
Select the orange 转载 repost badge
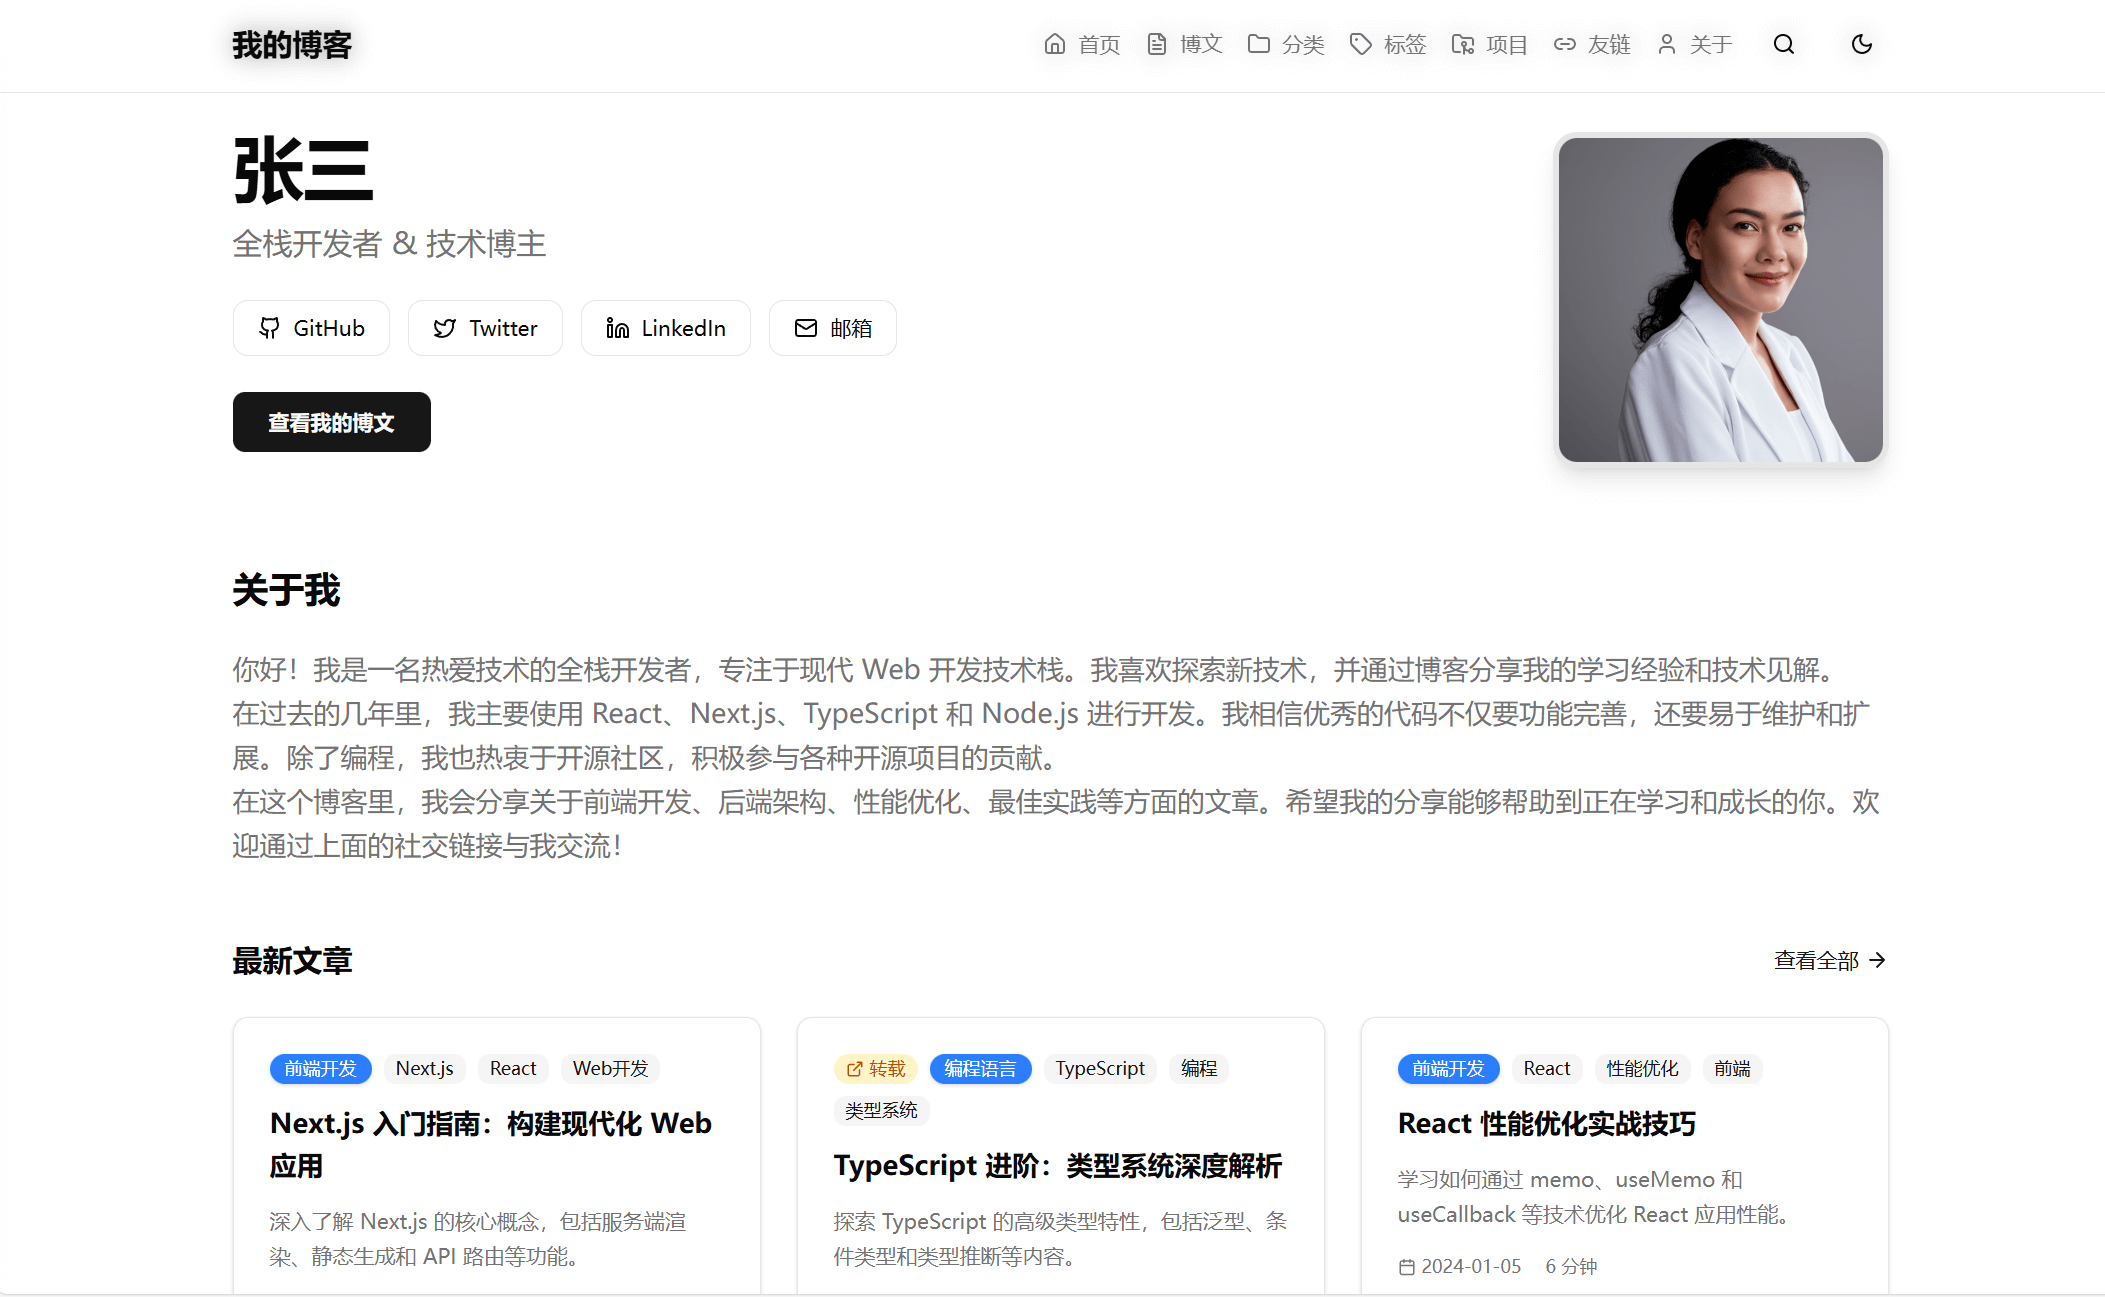tap(875, 1068)
